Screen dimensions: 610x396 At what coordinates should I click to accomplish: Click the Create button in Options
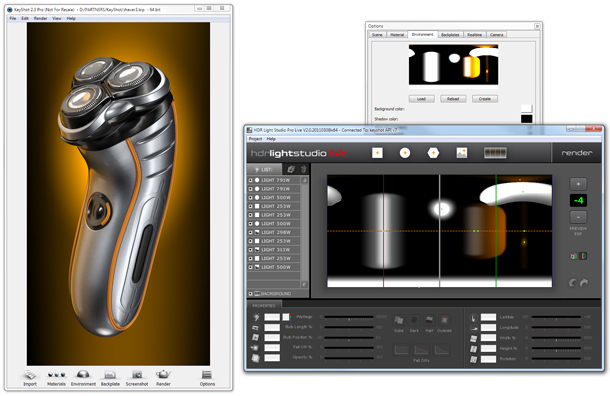(485, 99)
